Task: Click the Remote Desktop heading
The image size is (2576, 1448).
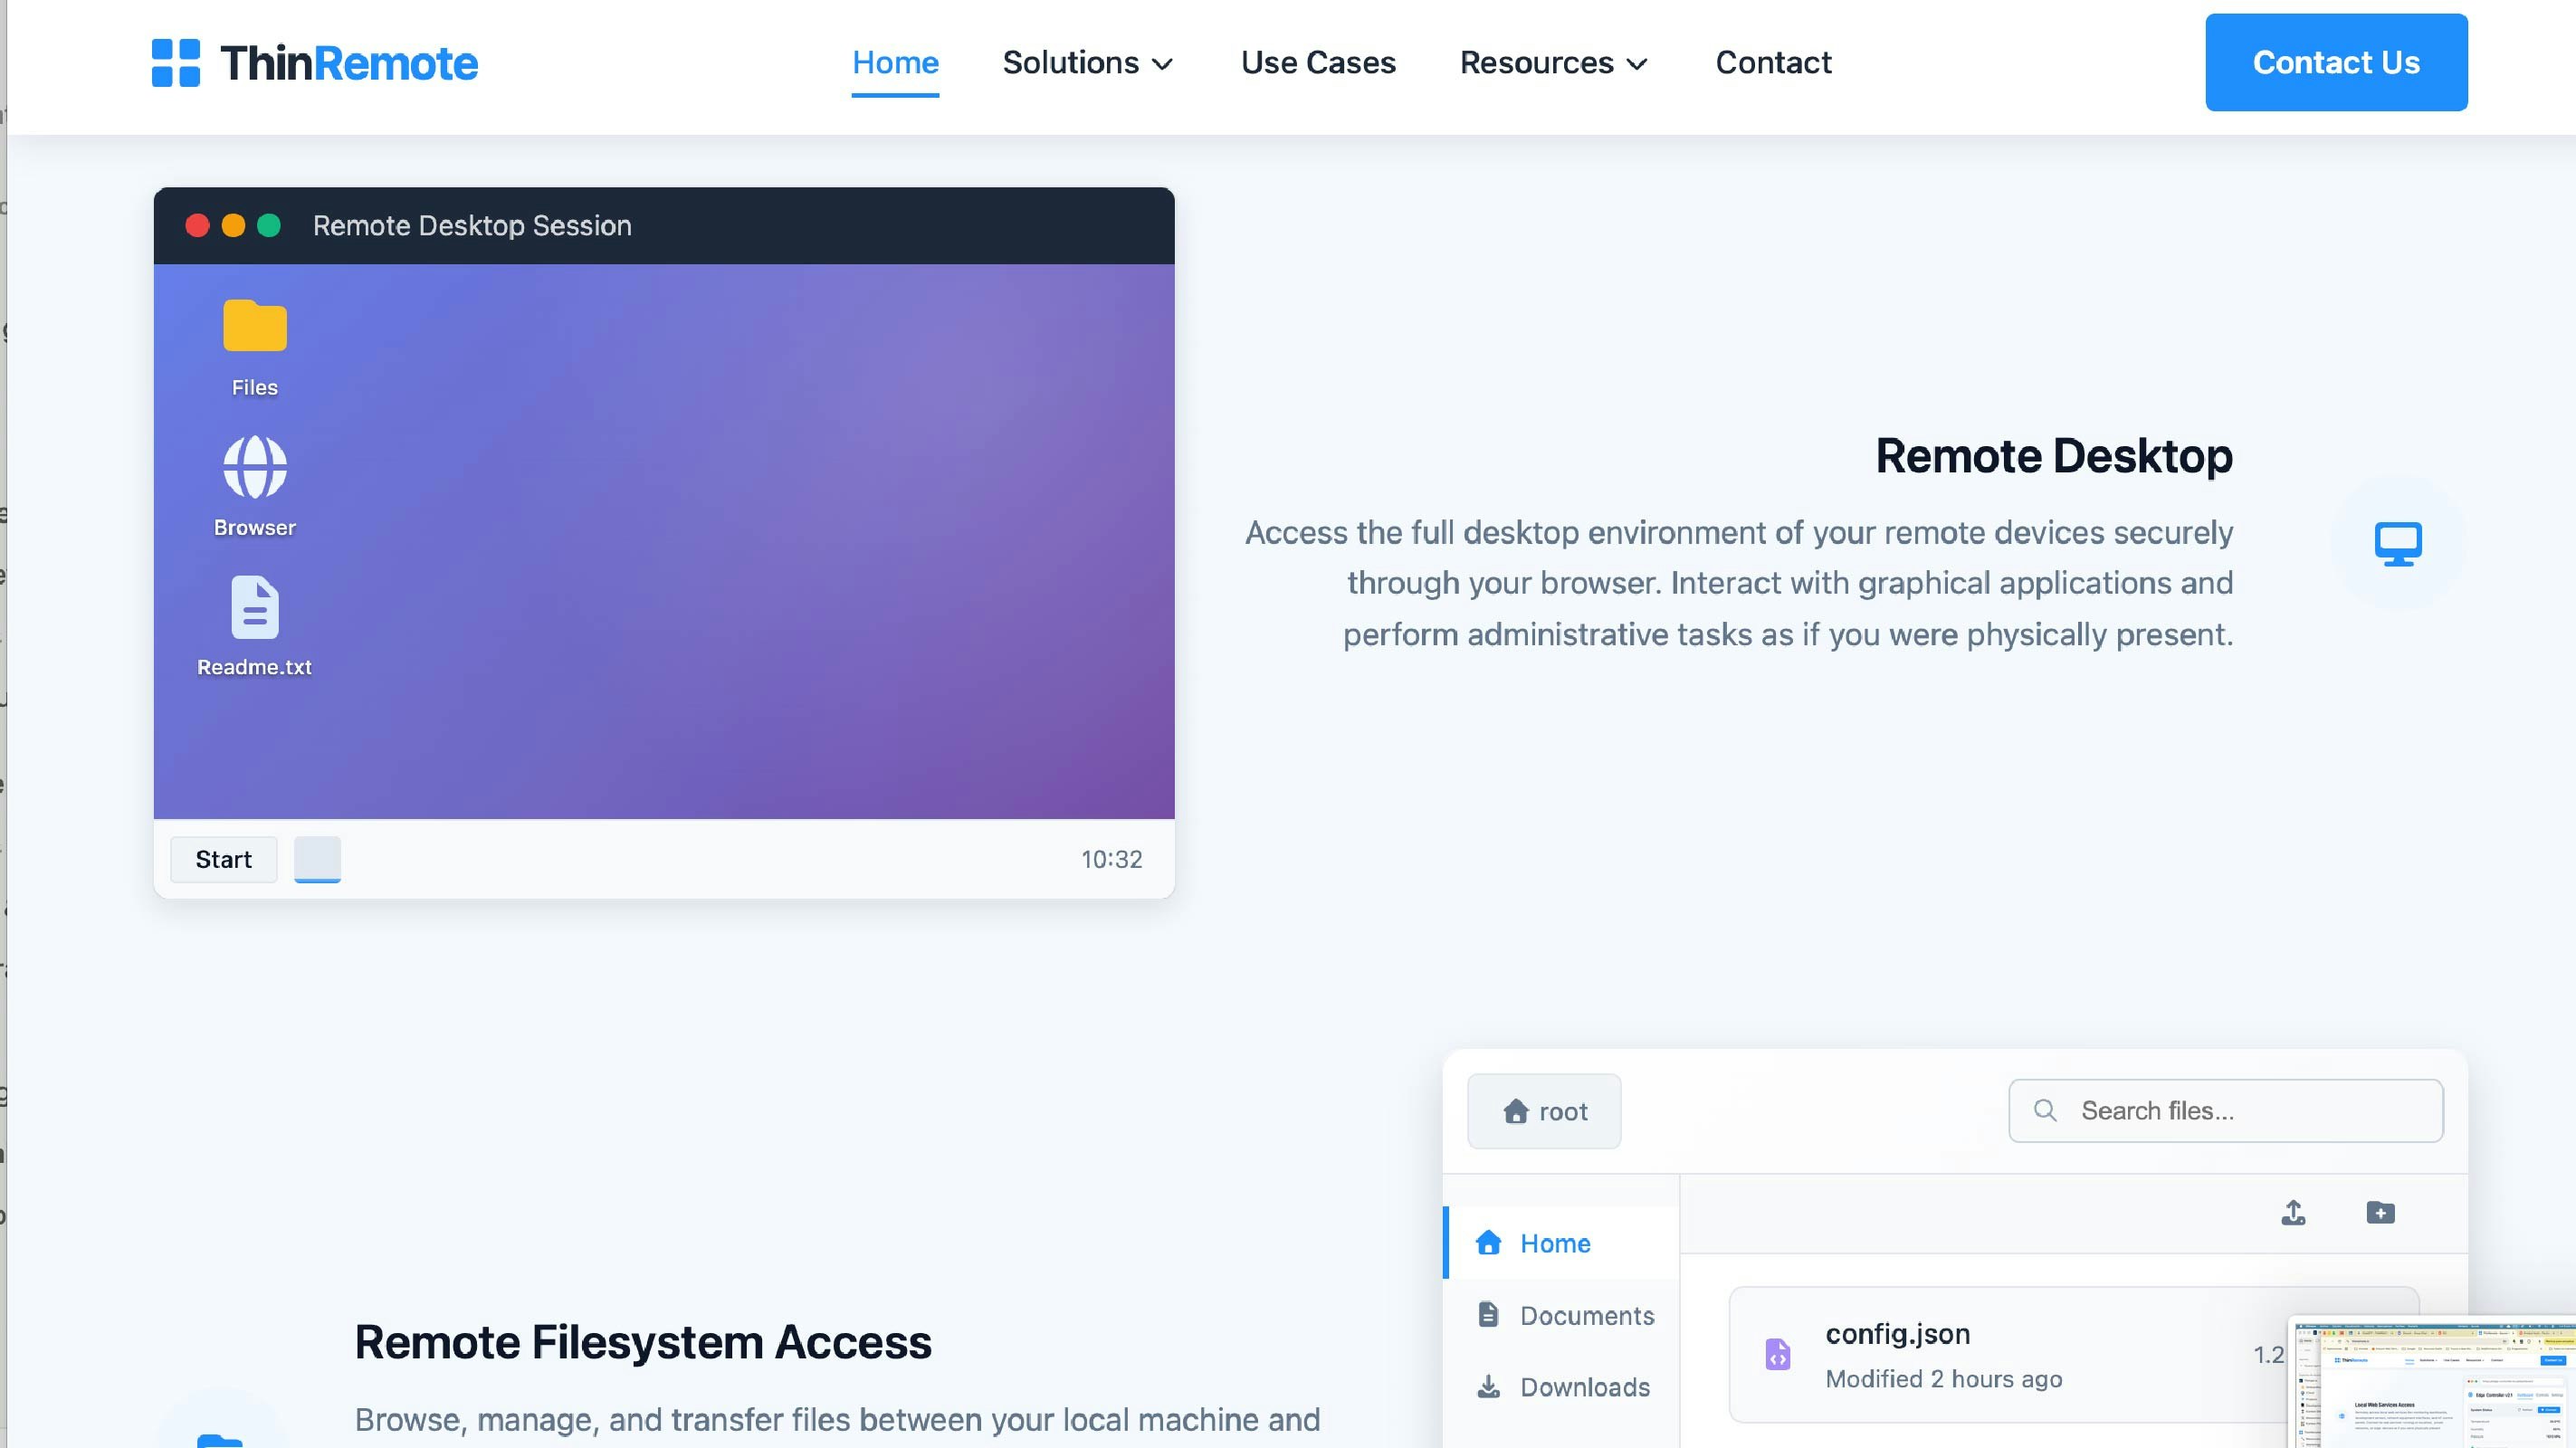Action: pyautogui.click(x=2054, y=456)
